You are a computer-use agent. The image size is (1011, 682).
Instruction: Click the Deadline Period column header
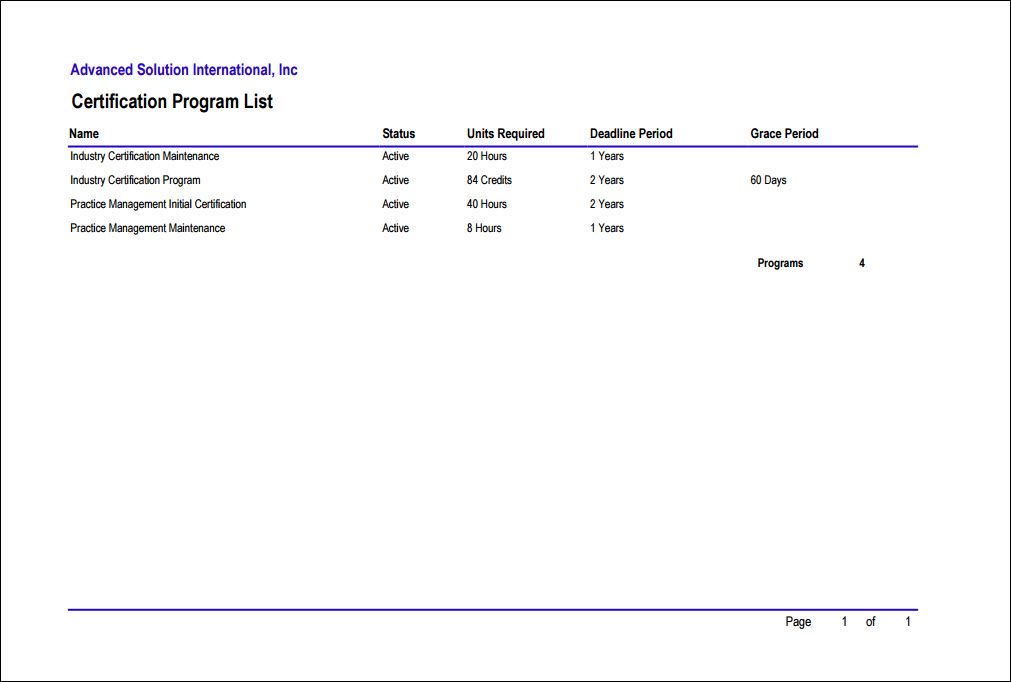631,133
